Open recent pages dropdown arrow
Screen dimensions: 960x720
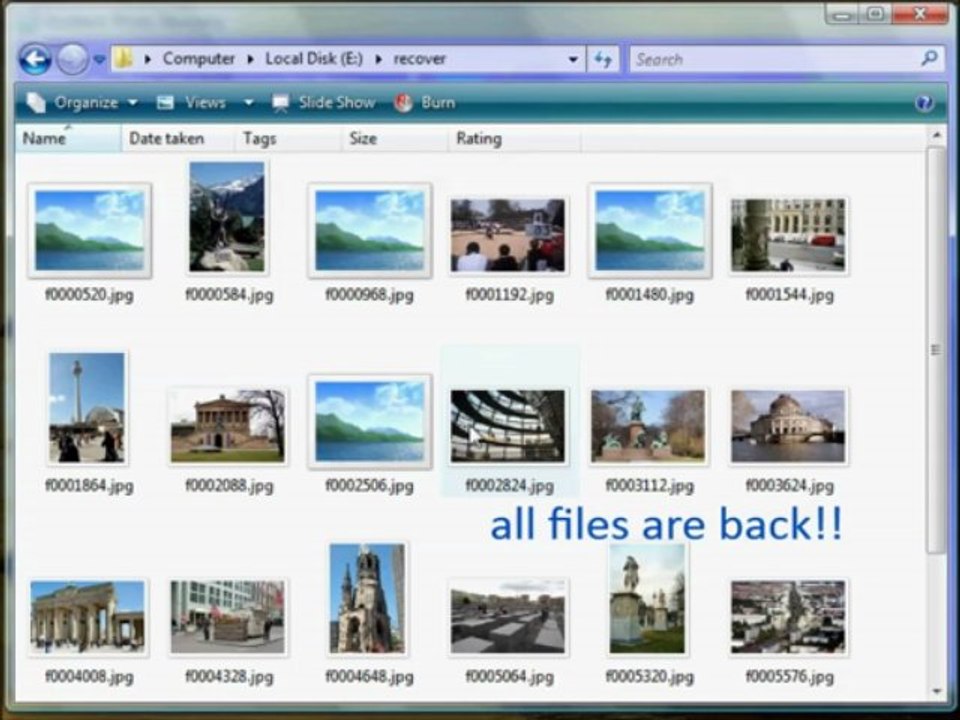[99, 60]
